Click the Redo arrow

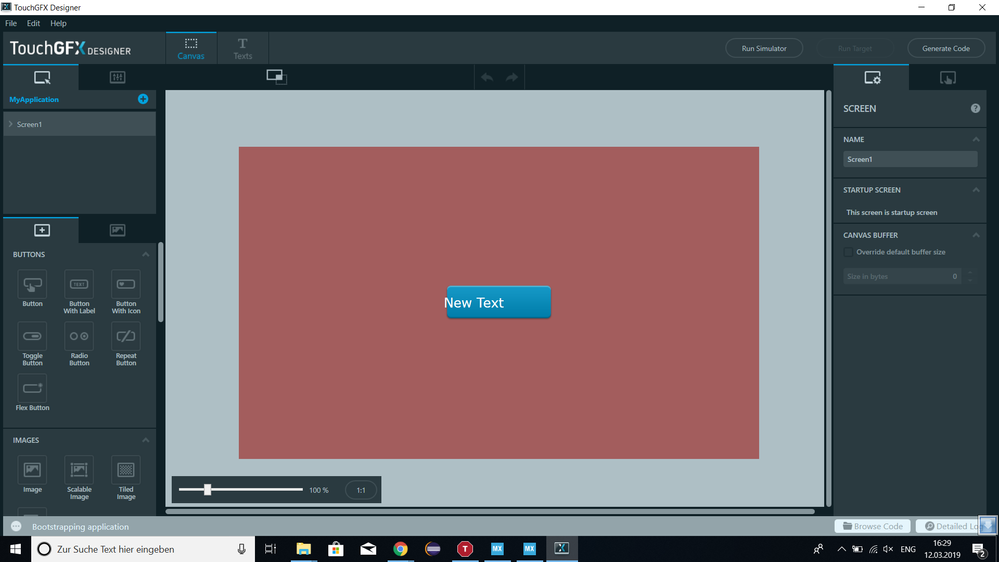pos(512,77)
